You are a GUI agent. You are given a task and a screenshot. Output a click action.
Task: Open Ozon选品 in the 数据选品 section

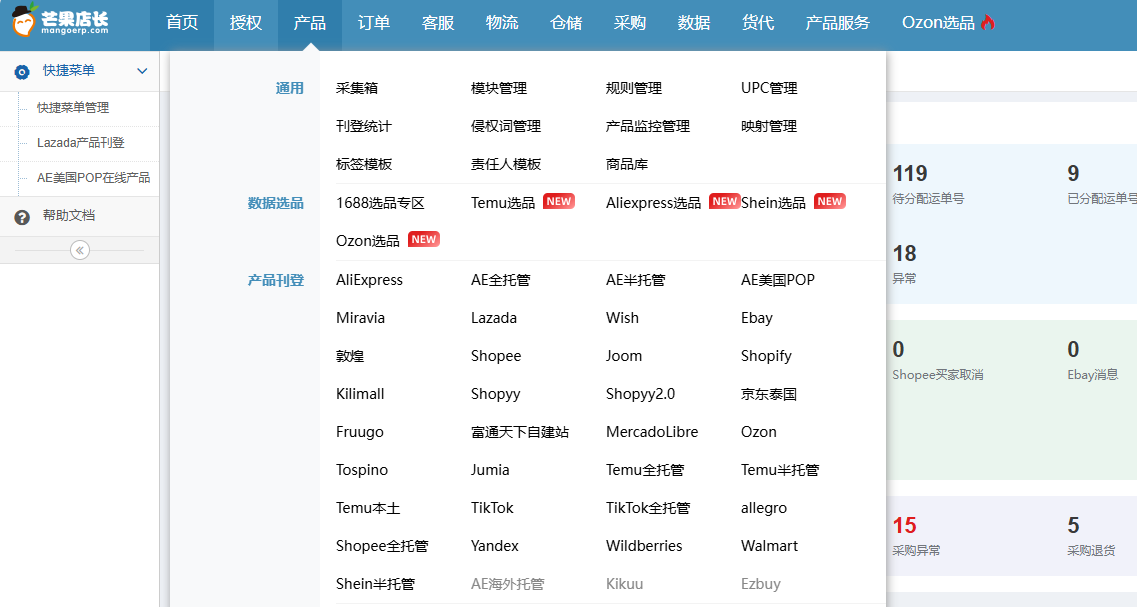point(368,241)
